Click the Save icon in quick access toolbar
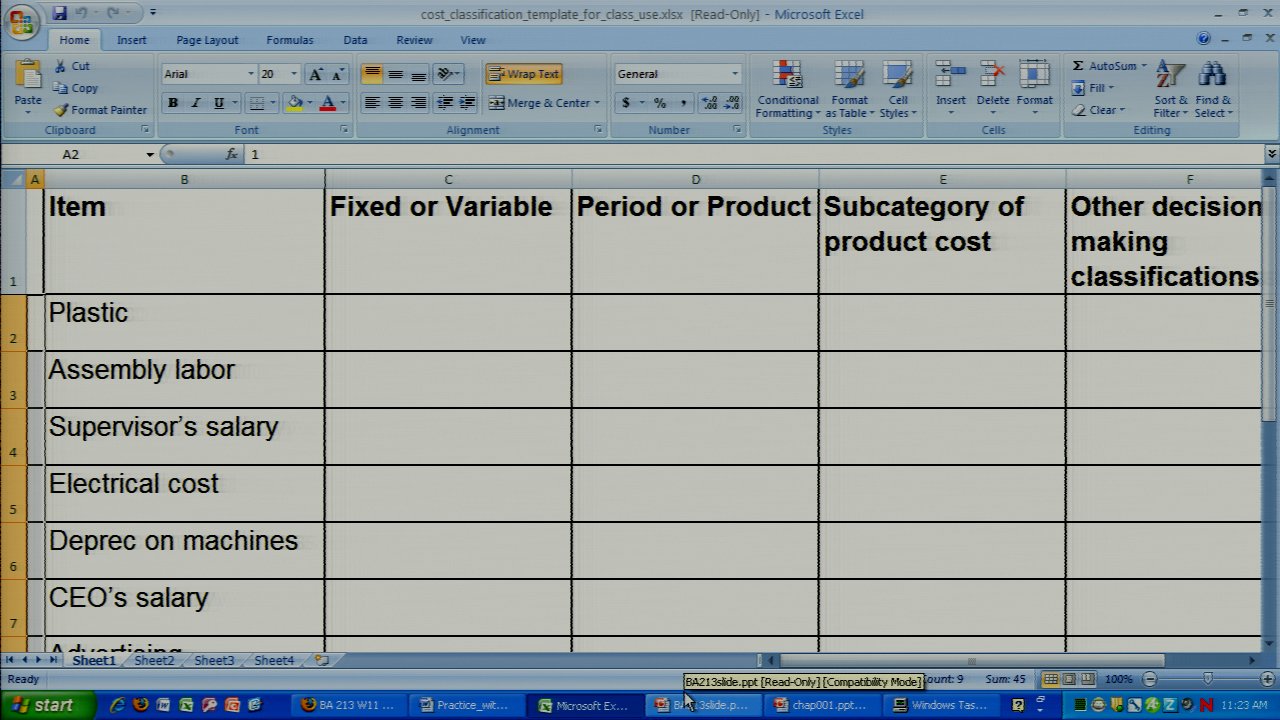1280x720 pixels. (59, 13)
